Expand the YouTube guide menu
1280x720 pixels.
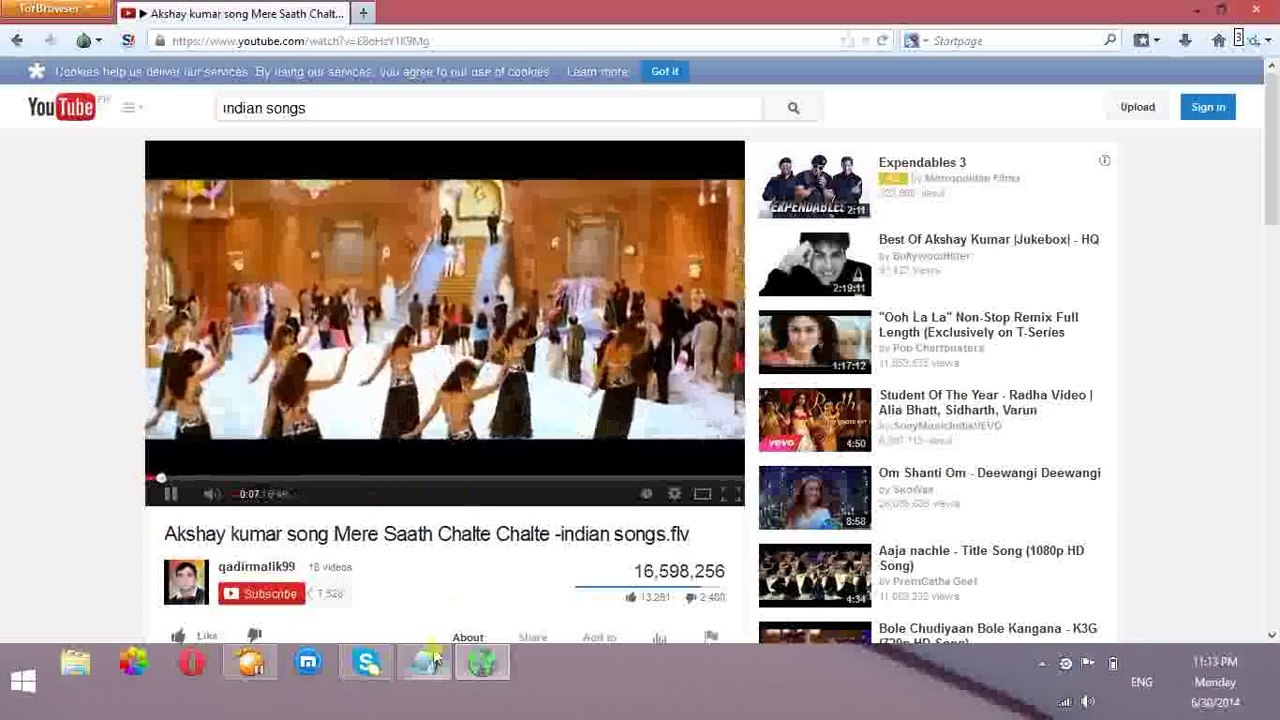tap(131, 107)
